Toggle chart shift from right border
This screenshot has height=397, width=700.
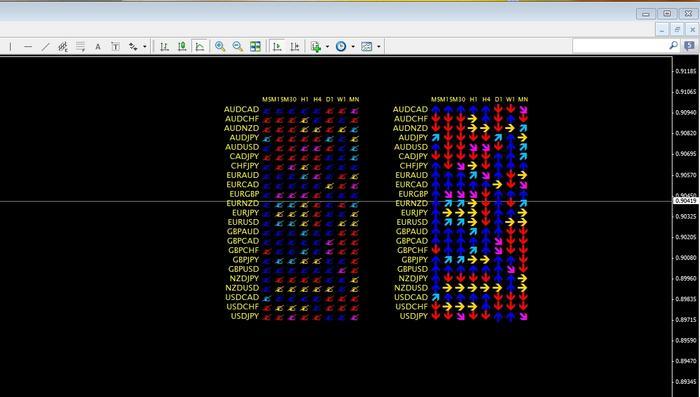pyautogui.click(x=295, y=46)
